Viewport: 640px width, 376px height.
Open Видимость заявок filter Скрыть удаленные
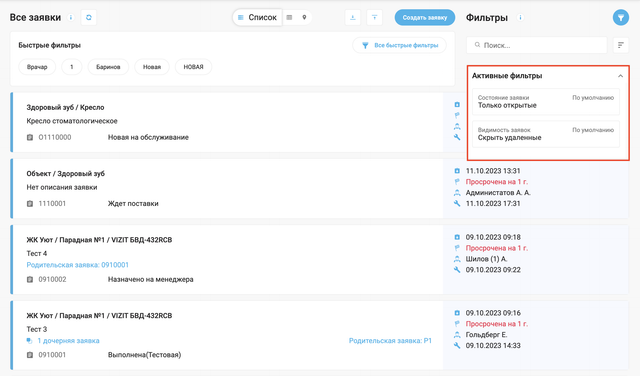coord(546,134)
